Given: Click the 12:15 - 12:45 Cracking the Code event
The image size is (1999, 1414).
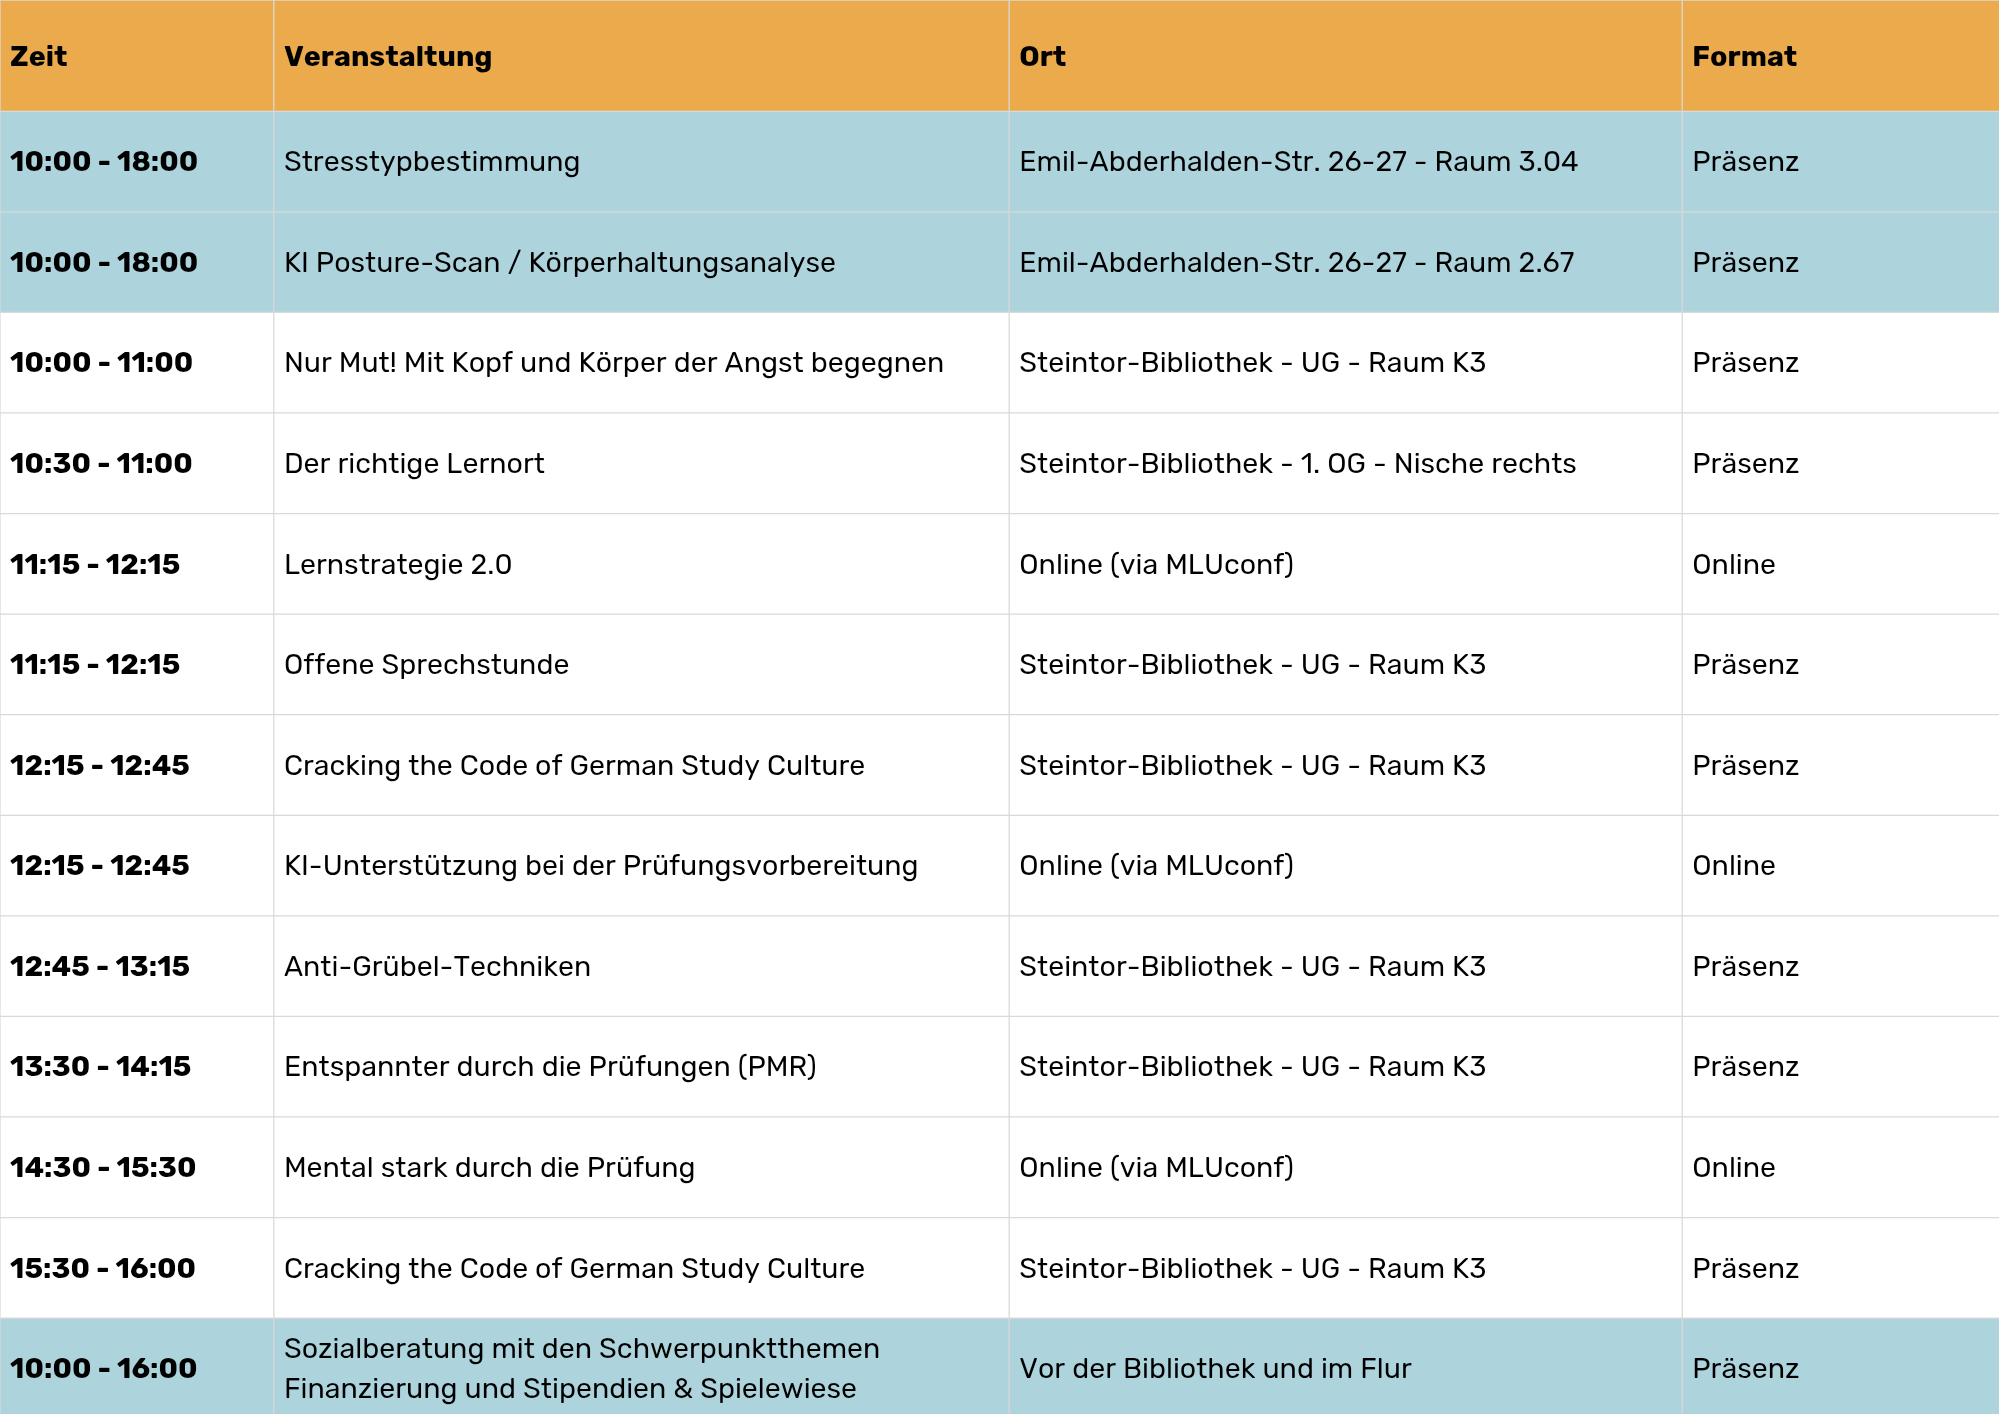Looking at the screenshot, I should [641, 765].
